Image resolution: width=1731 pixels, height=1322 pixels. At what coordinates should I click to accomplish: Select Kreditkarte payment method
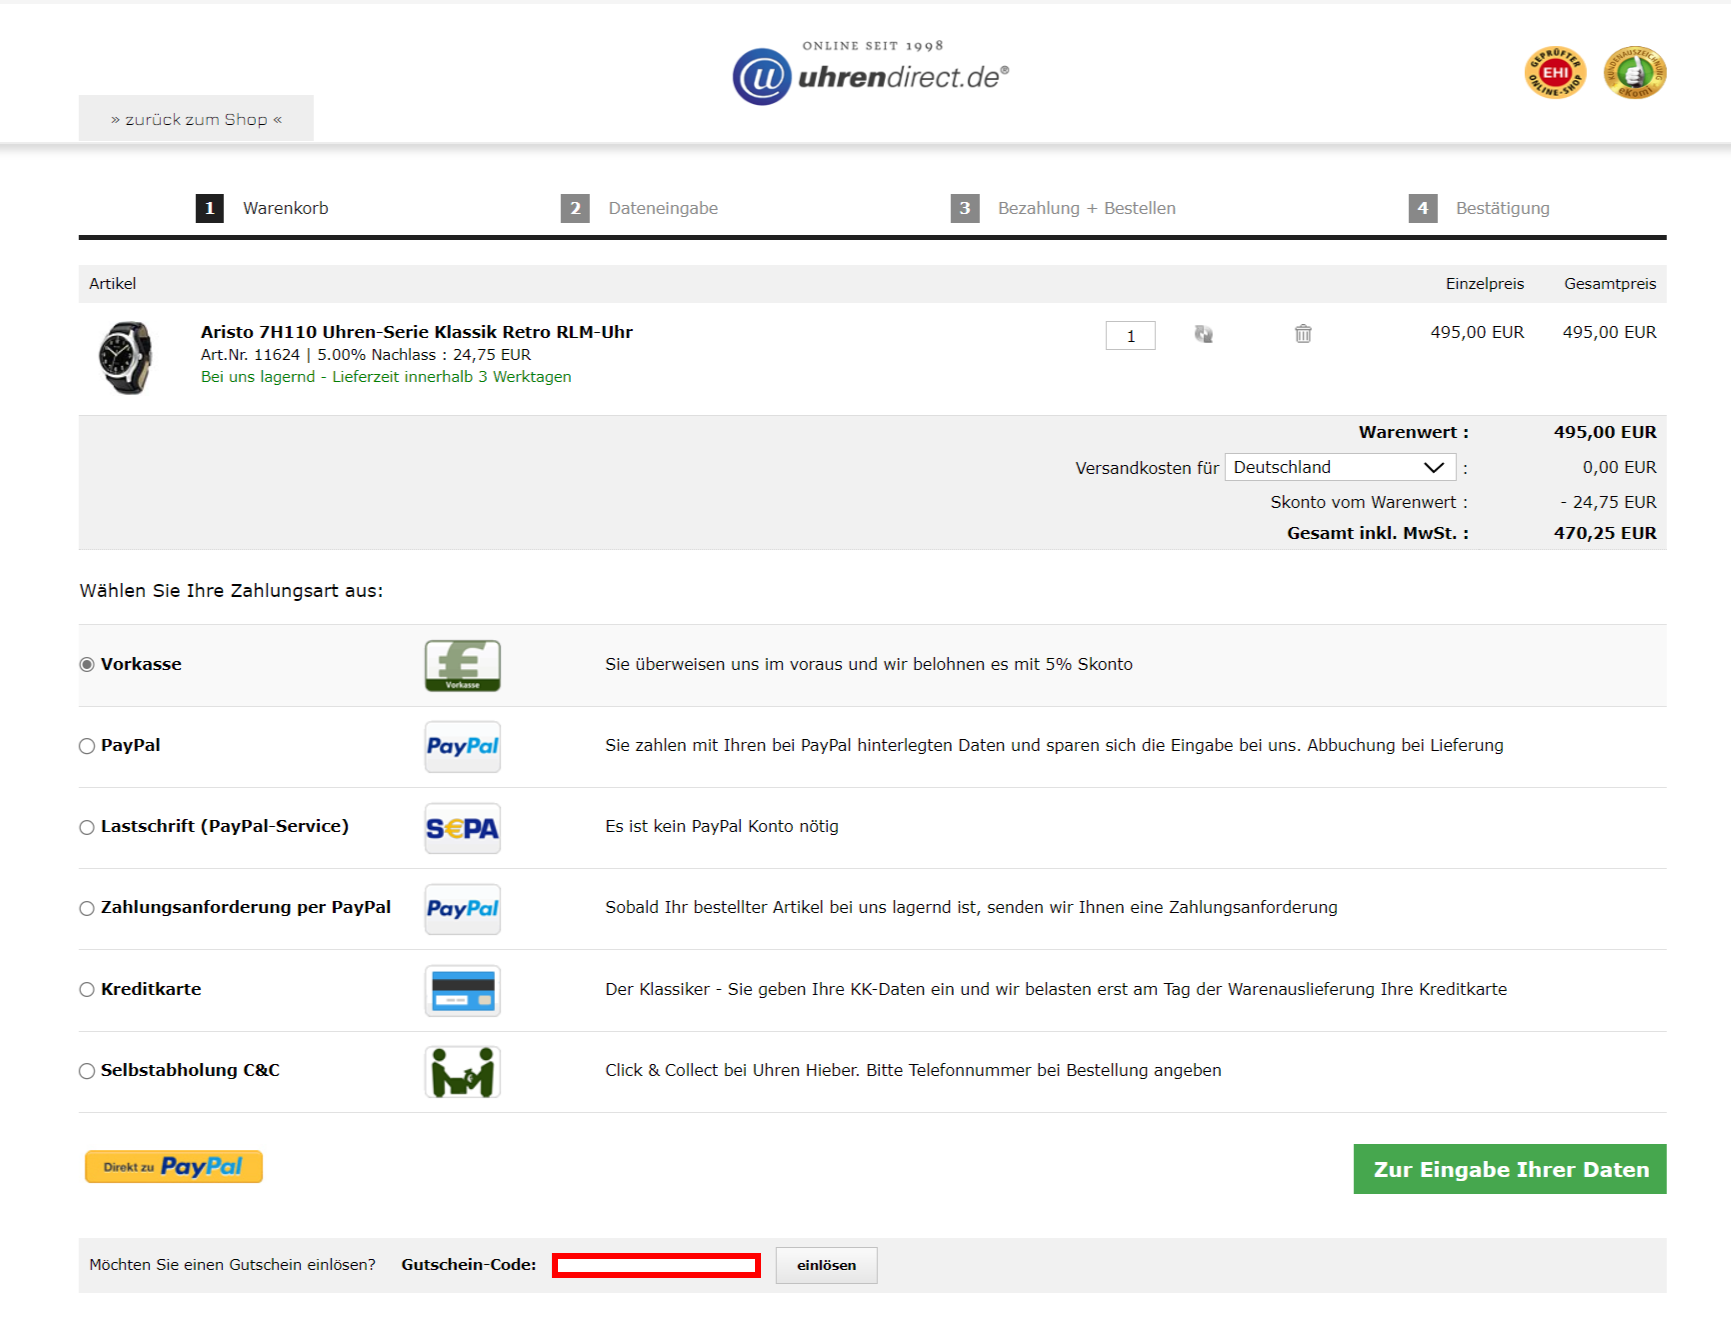click(x=87, y=989)
